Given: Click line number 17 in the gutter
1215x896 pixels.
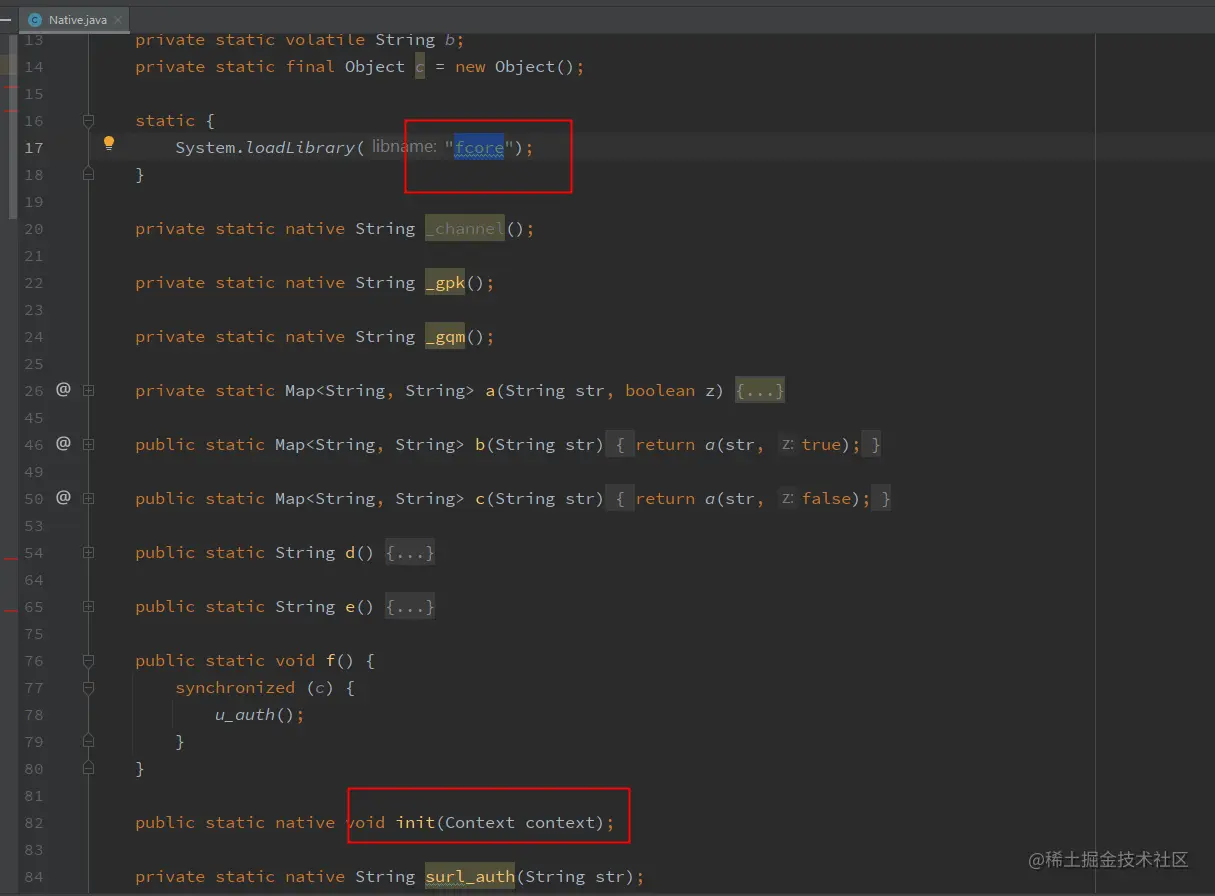Looking at the screenshot, I should 34,147.
